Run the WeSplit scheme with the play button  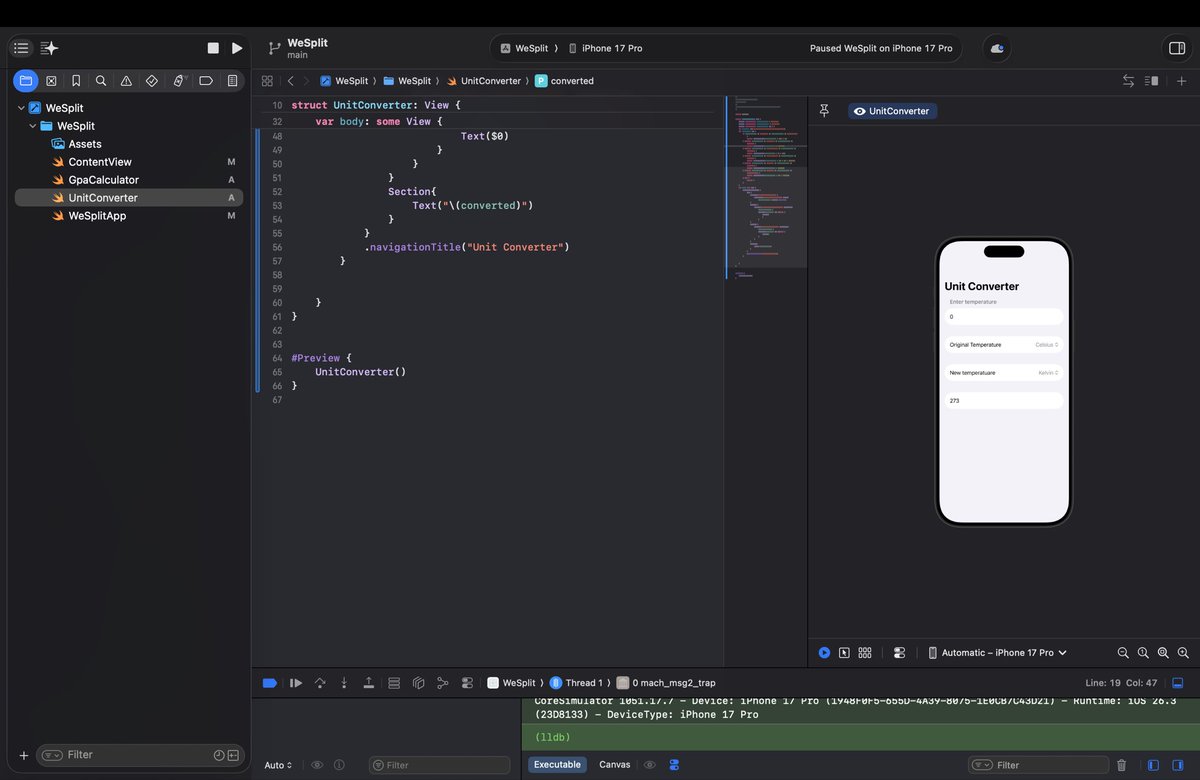click(x=237, y=48)
